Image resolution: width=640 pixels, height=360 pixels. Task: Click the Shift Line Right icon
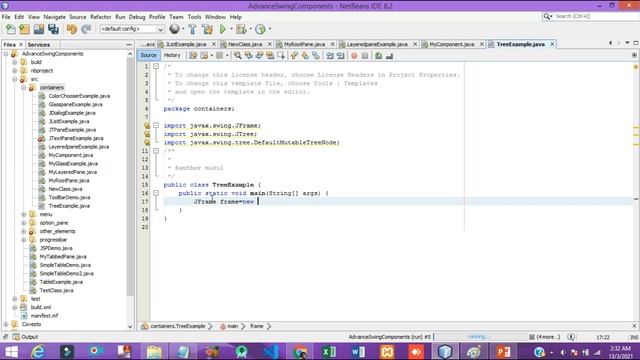[341, 56]
